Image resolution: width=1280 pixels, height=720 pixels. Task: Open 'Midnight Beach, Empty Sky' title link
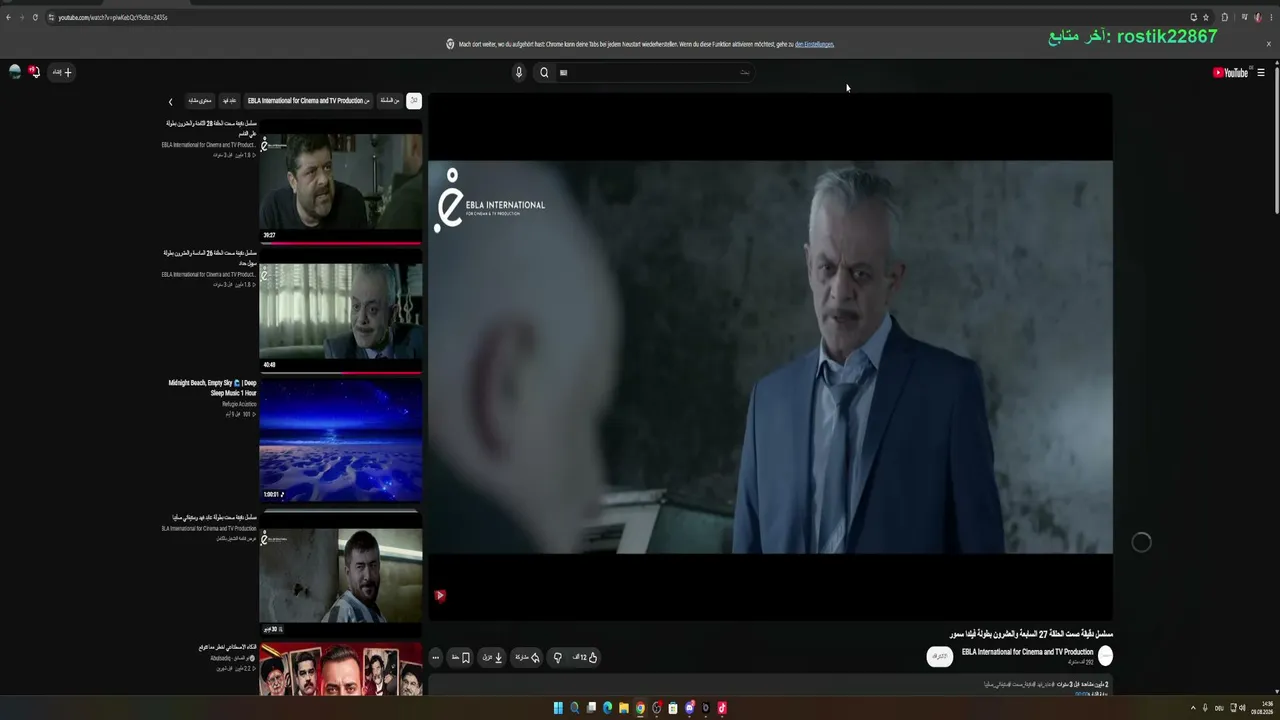(x=212, y=388)
